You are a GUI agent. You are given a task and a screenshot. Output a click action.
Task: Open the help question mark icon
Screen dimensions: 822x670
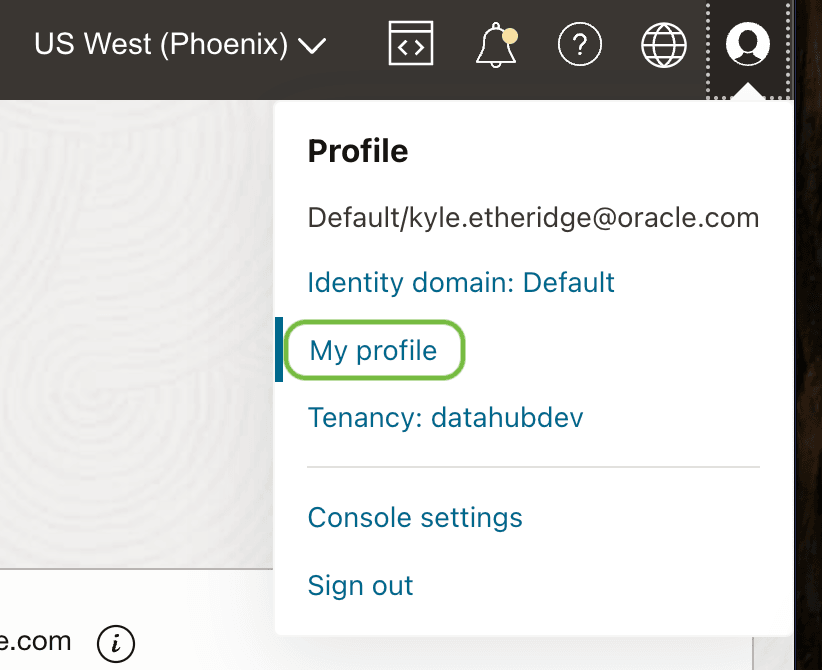tap(579, 44)
